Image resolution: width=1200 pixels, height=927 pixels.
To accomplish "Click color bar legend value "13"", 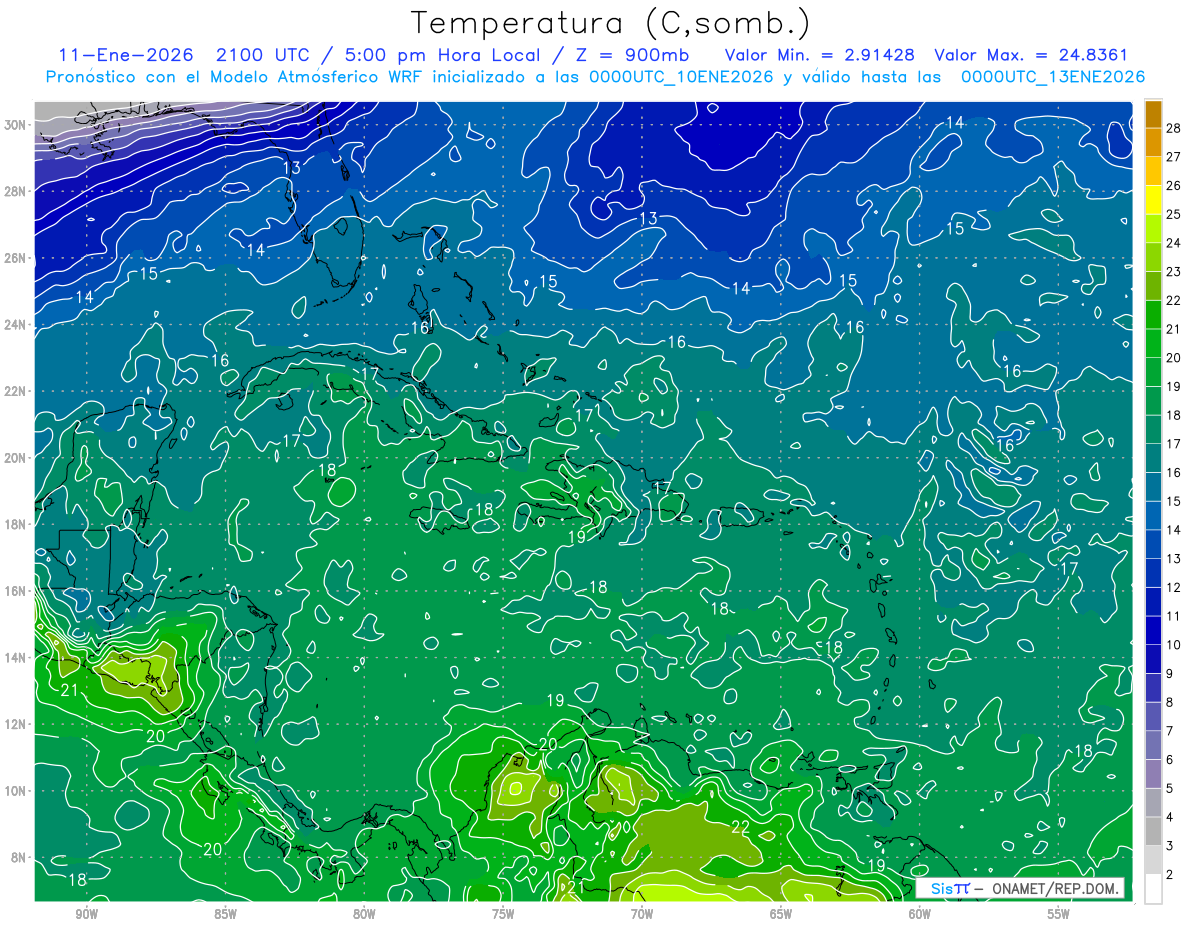I will pos(1174,559).
